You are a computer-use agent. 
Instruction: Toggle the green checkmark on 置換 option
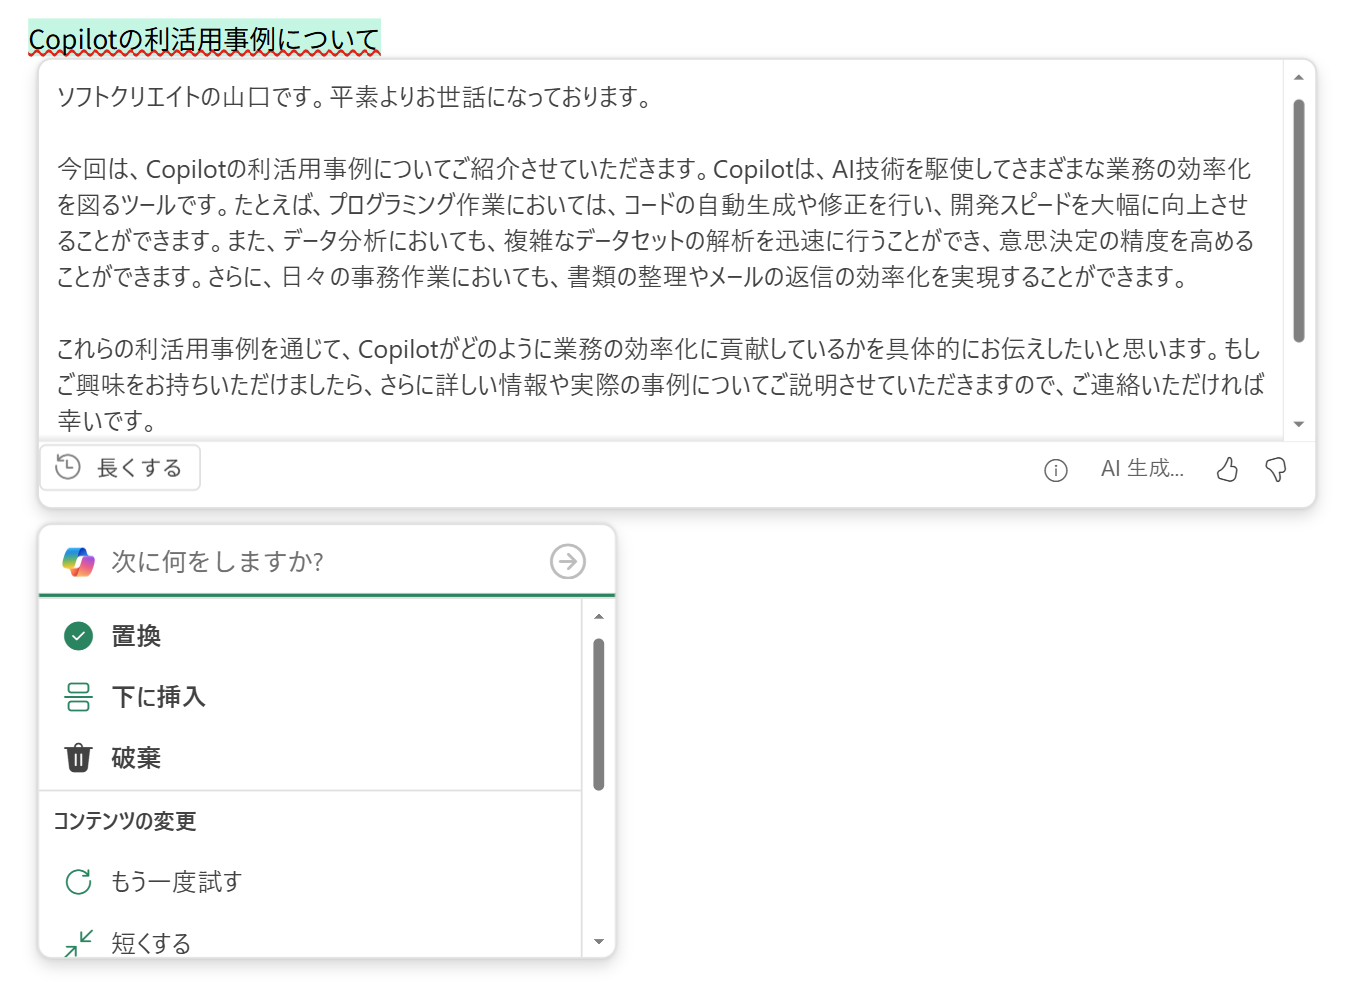click(x=78, y=635)
